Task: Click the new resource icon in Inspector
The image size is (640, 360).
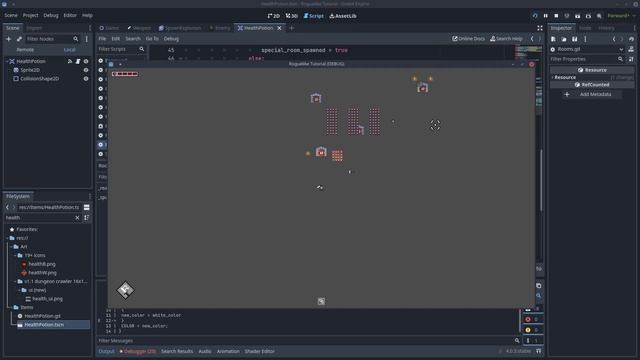Action: tap(553, 39)
